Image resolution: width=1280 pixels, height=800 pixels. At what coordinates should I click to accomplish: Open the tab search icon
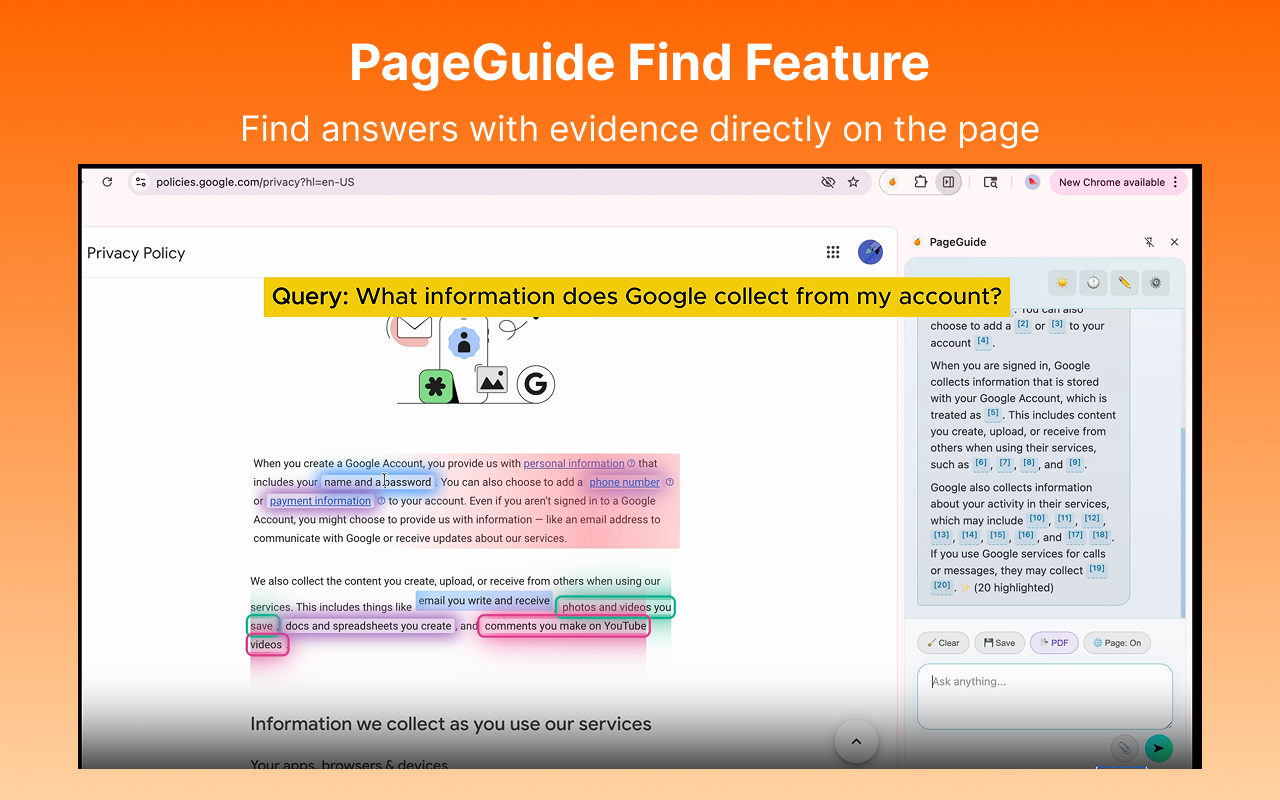click(990, 182)
